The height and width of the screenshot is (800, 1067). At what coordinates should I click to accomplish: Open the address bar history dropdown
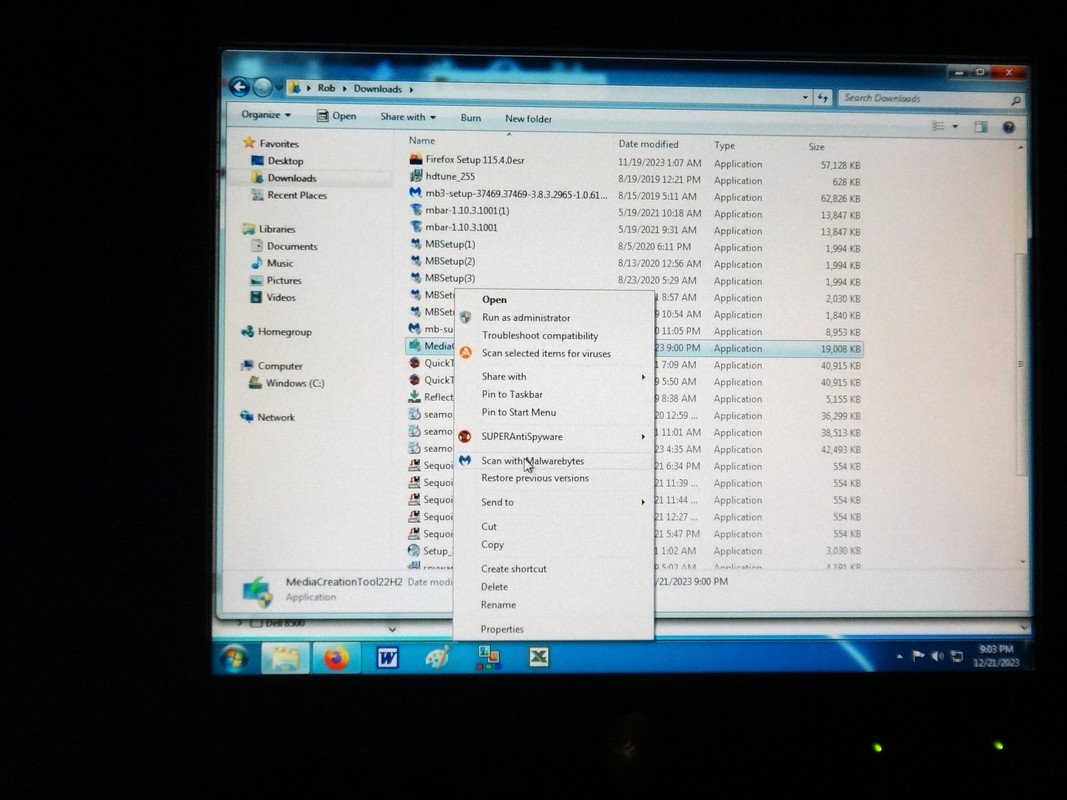click(805, 97)
